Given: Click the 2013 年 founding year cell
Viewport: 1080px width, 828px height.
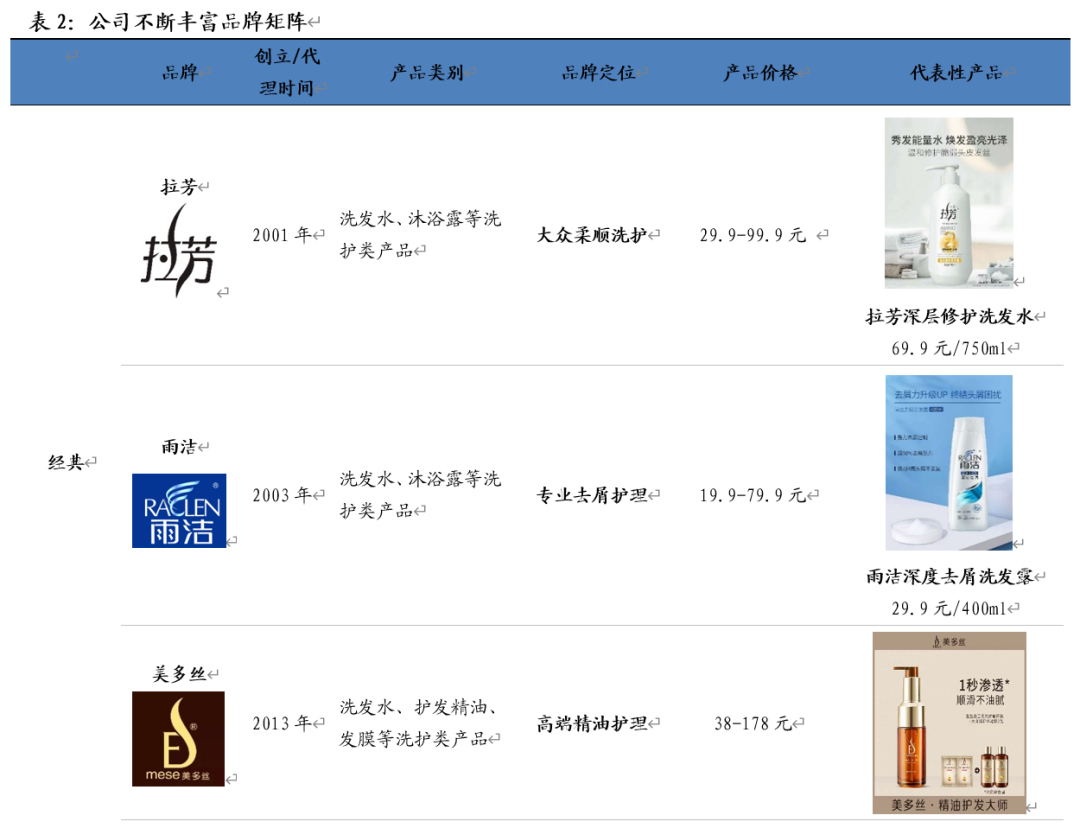Looking at the screenshot, I should (x=282, y=723).
